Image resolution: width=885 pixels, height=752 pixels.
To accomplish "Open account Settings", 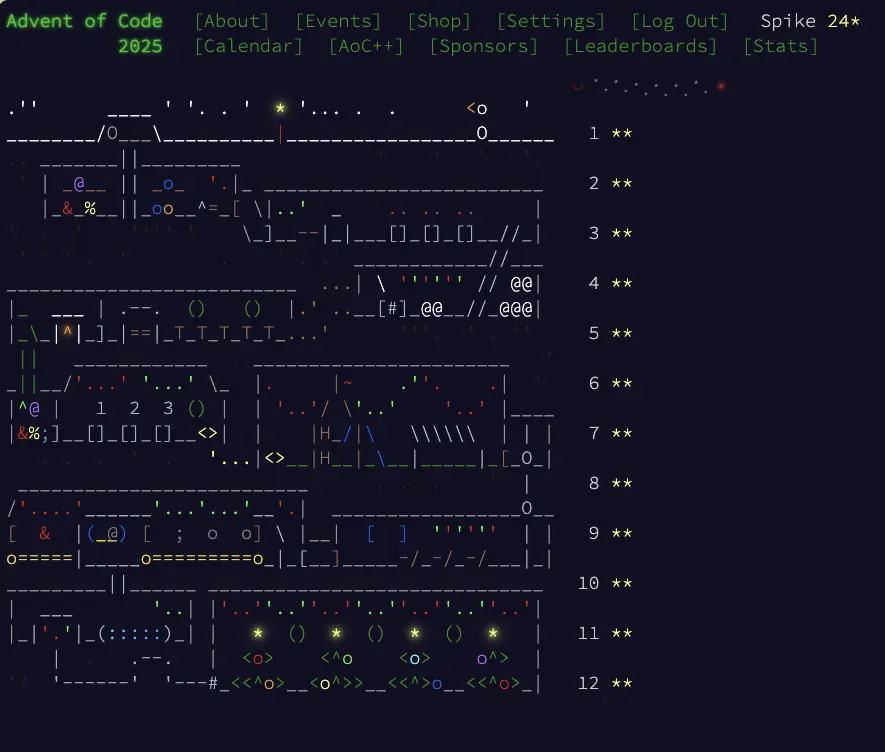I will coord(551,21).
